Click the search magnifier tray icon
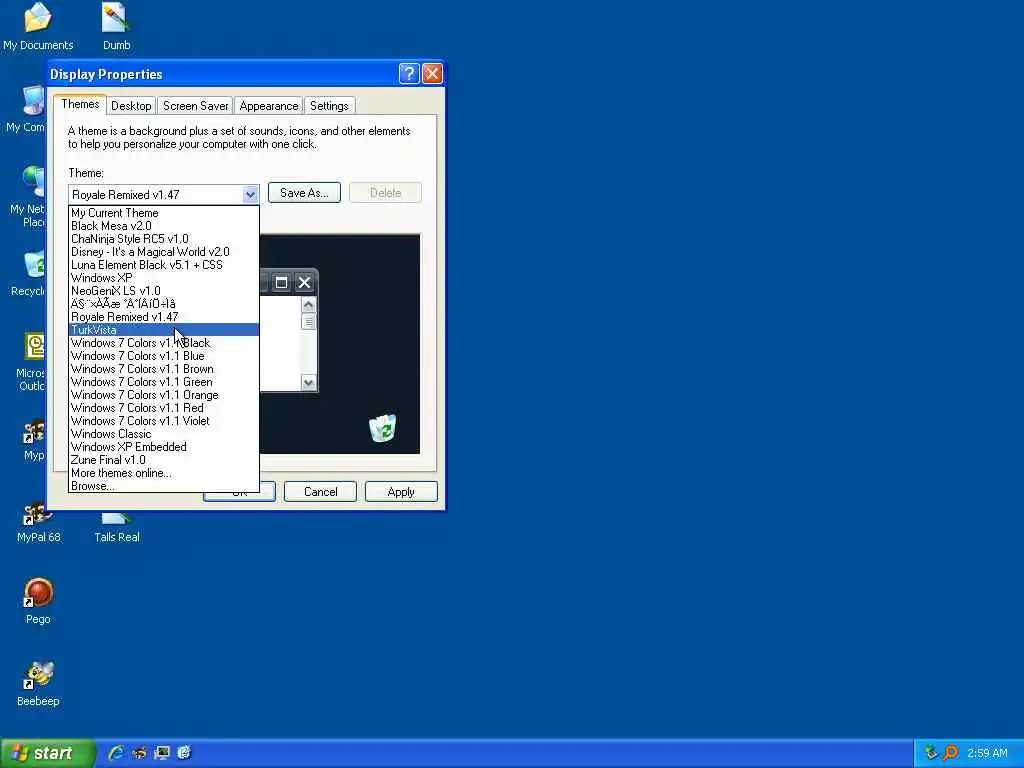1024x768 pixels. [x=950, y=753]
